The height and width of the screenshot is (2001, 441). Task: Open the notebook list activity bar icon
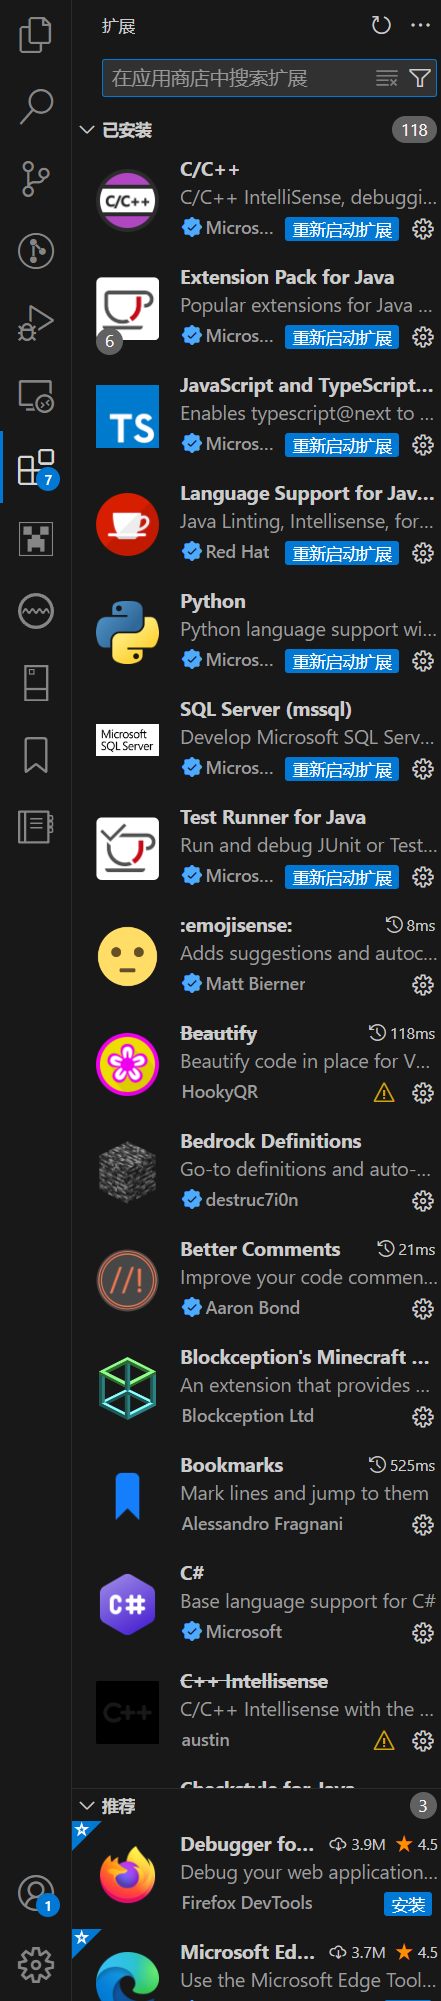36,827
